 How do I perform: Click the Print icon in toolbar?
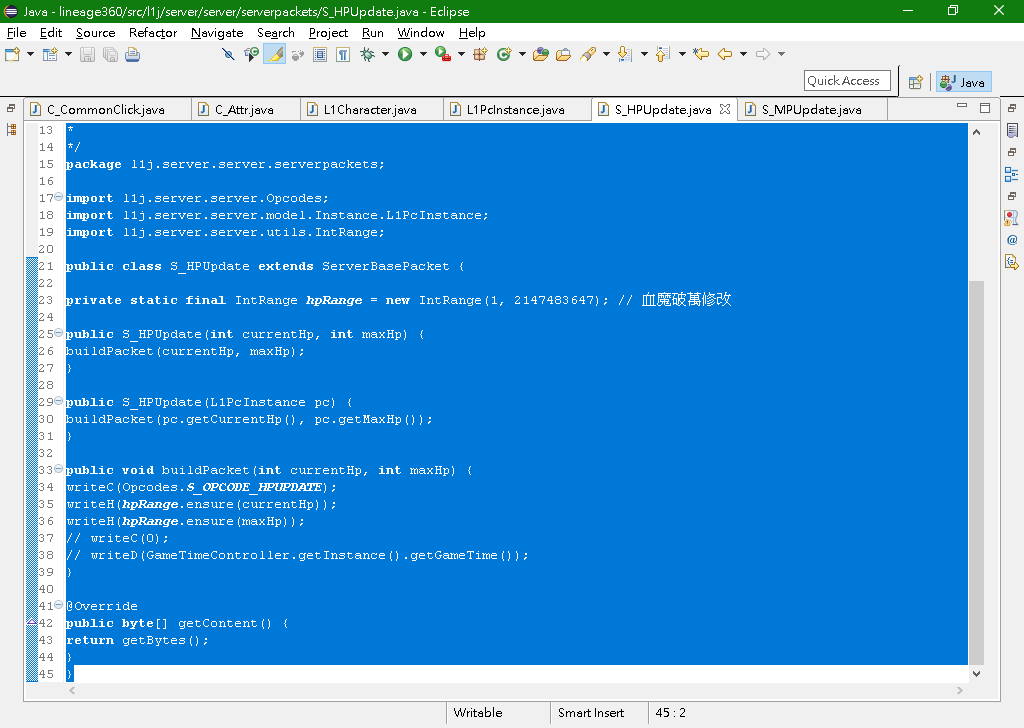pos(133,54)
